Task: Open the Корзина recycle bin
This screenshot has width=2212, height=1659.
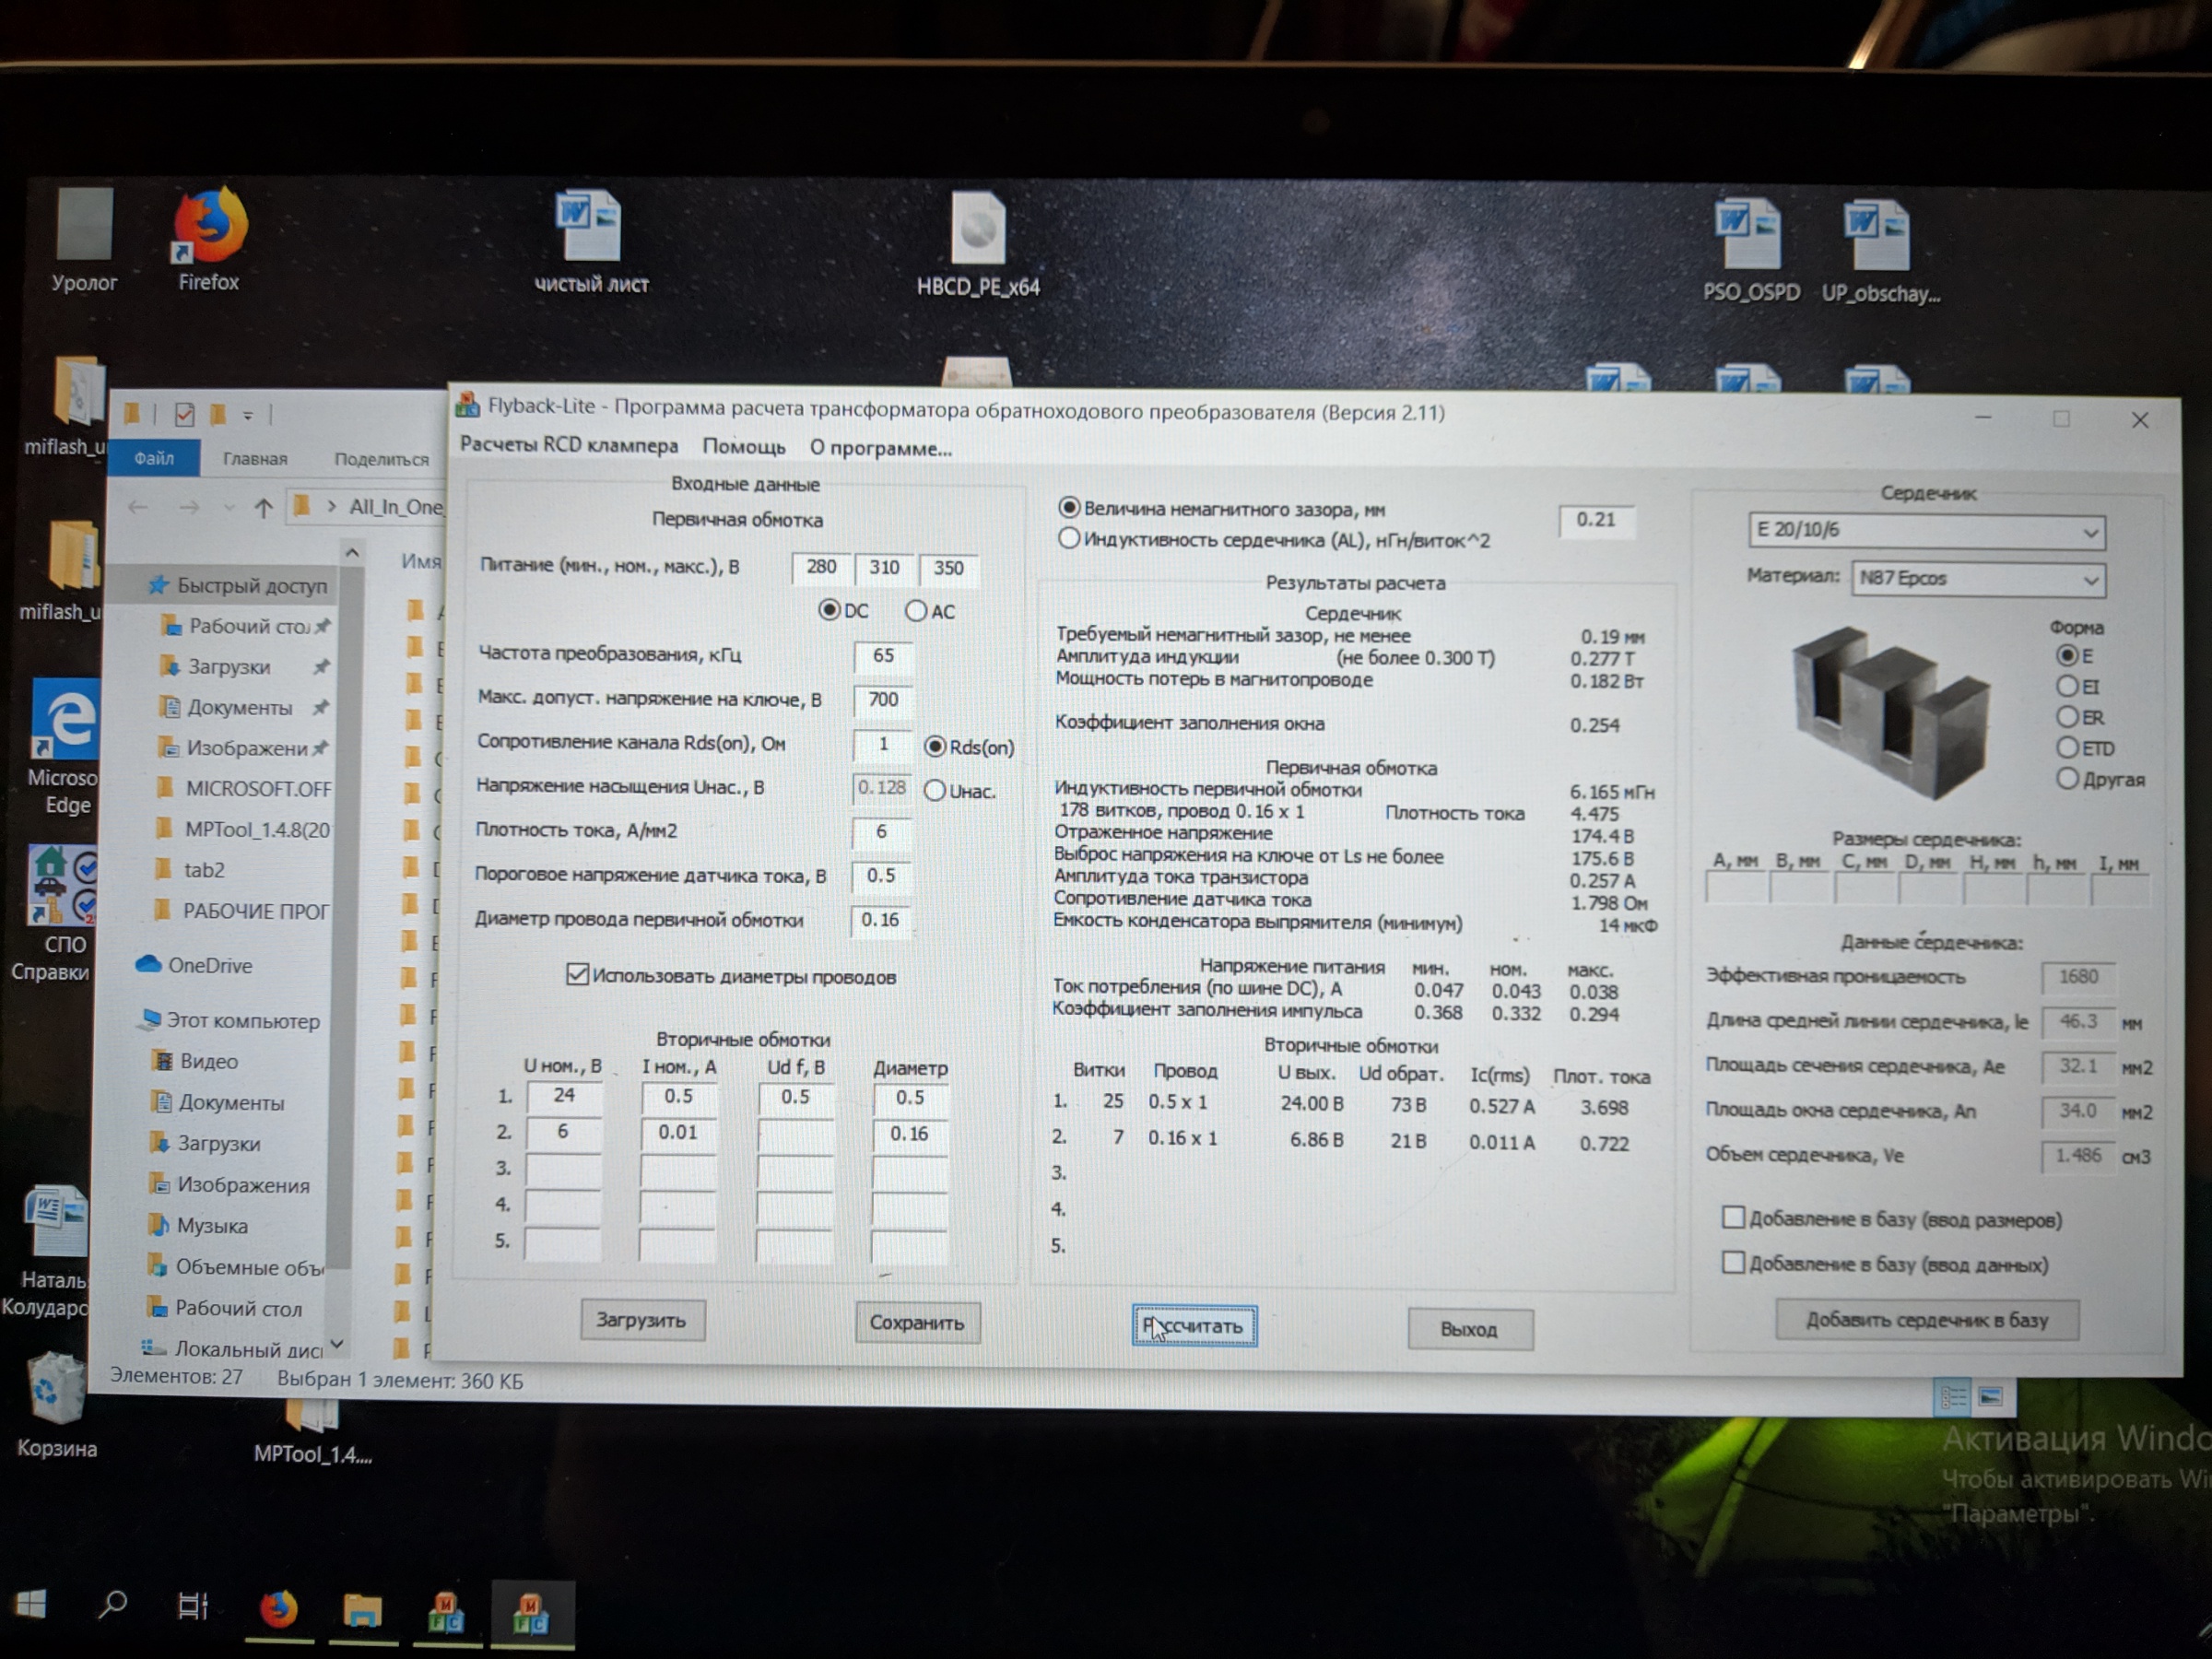Action: click(x=57, y=1405)
